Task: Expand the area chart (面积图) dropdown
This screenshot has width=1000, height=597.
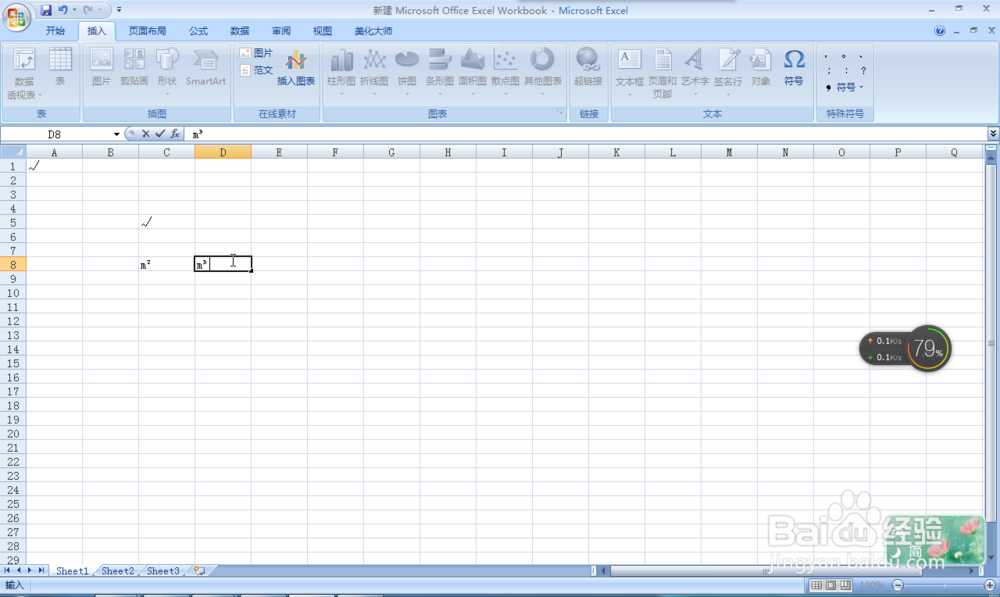Action: point(473,94)
